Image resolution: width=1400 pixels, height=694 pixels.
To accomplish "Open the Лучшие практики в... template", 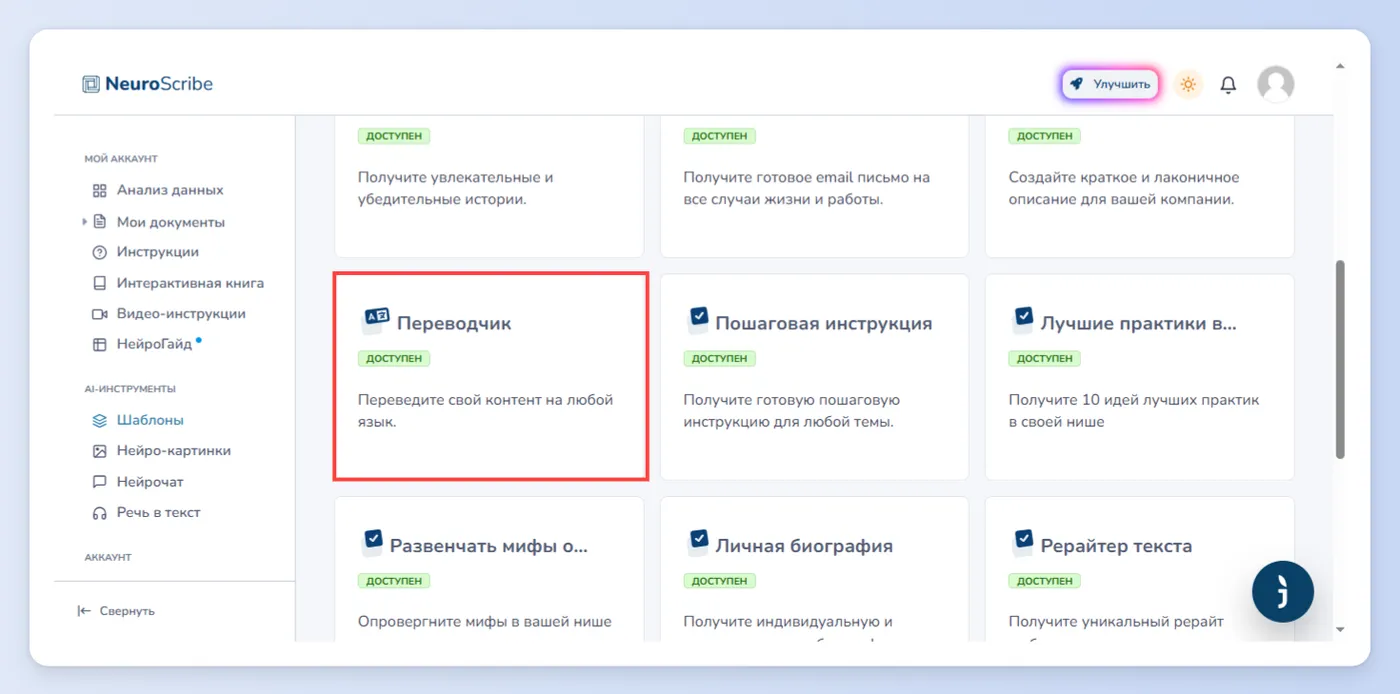I will click(x=1139, y=324).
